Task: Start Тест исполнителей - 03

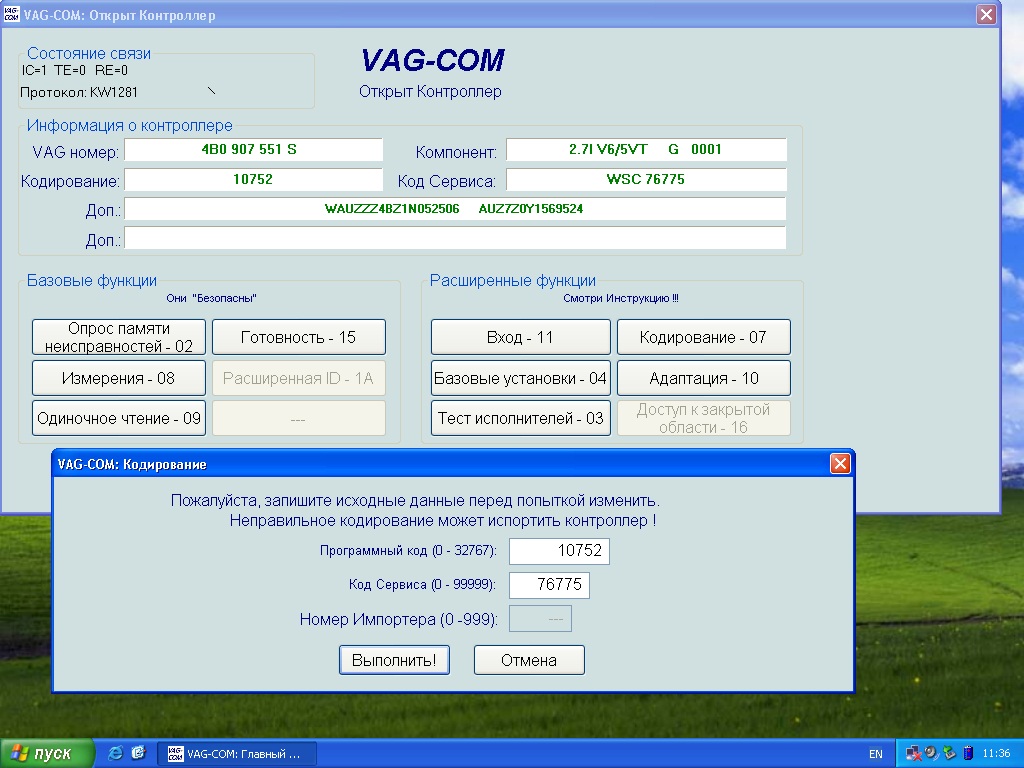Action: click(x=520, y=418)
